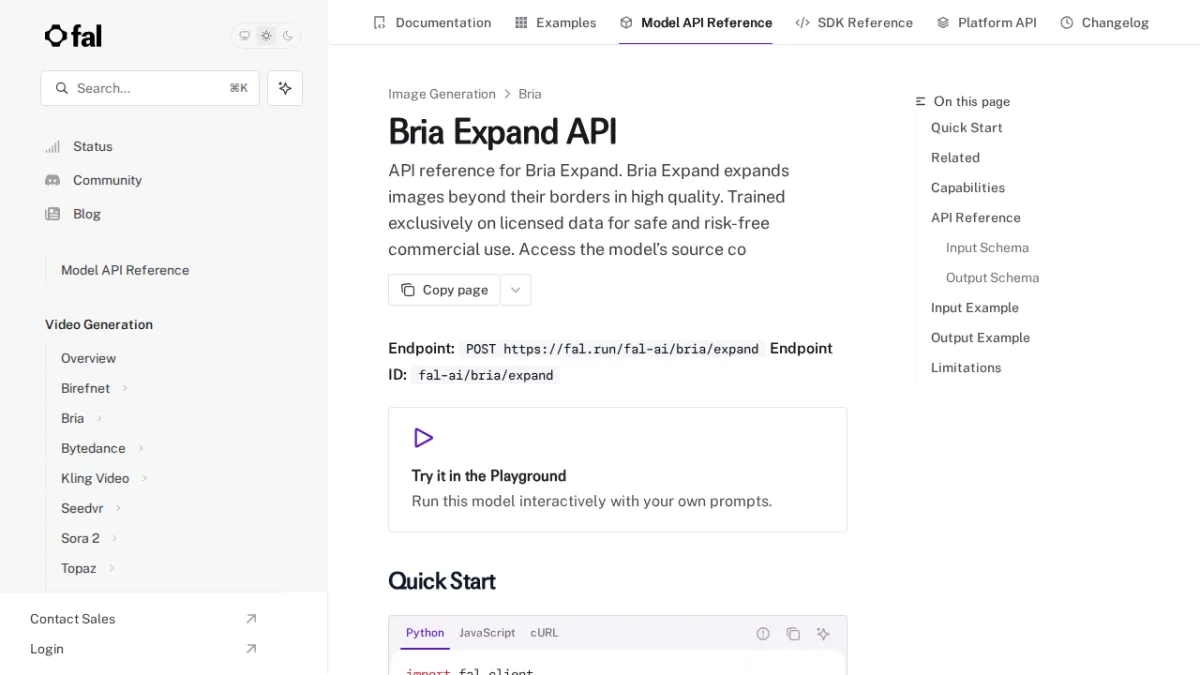Open the SDK Reference tab
Viewport: 1200px width, 675px height.
(x=854, y=22)
